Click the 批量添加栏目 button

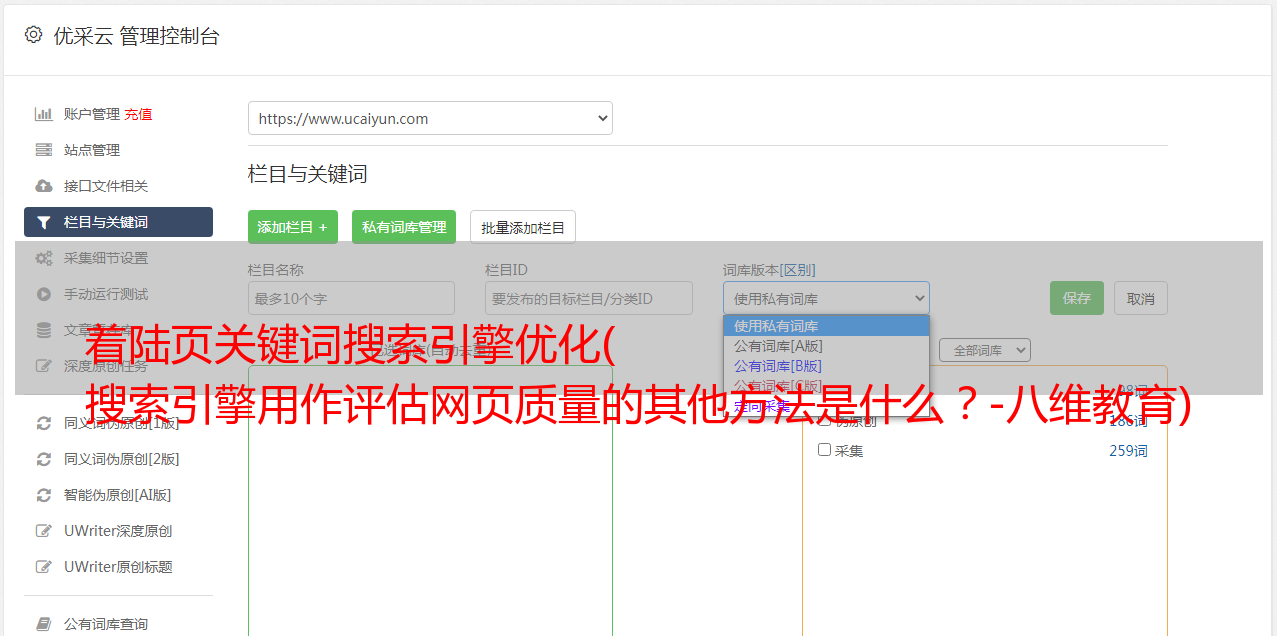pyautogui.click(x=523, y=227)
